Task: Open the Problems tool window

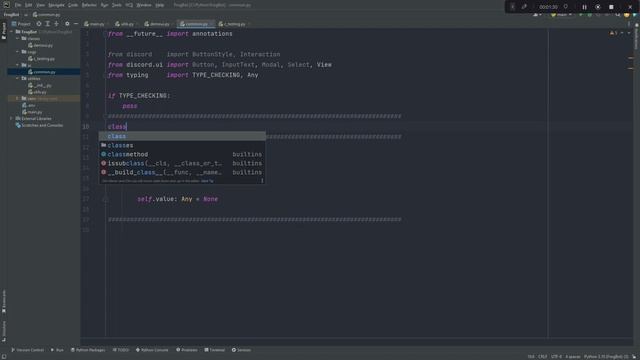Action: 187,350
